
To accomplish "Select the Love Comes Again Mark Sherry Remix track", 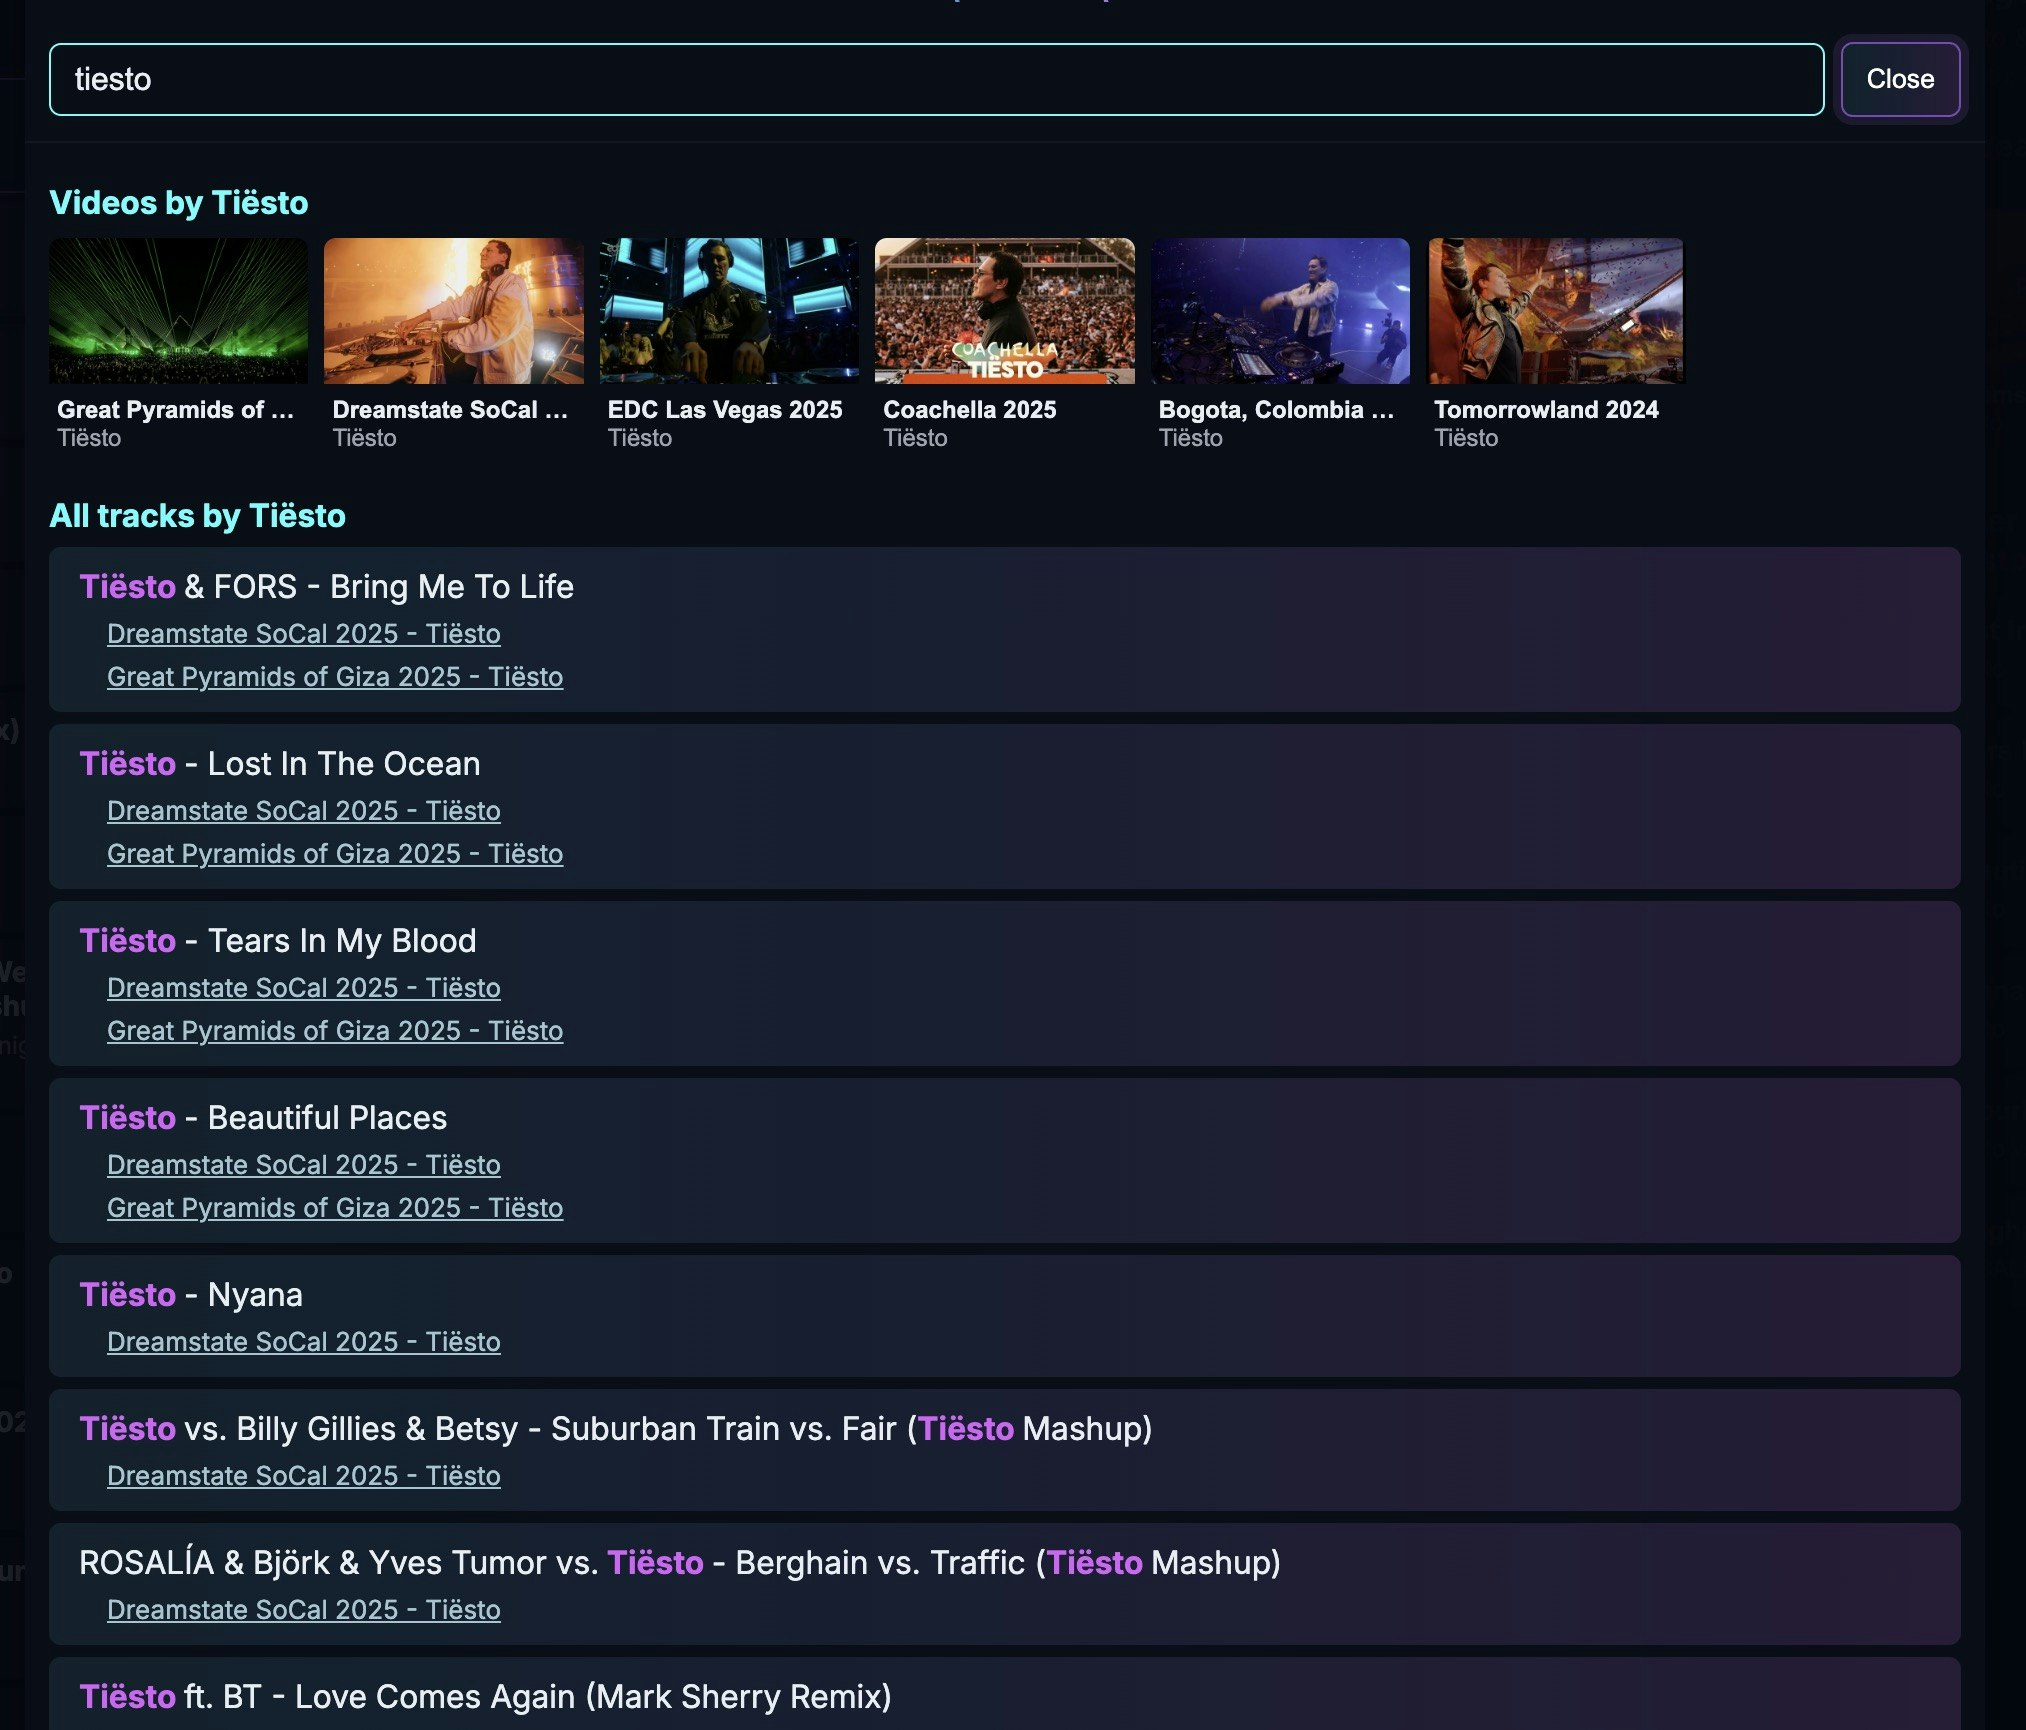I will pyautogui.click(x=485, y=1697).
